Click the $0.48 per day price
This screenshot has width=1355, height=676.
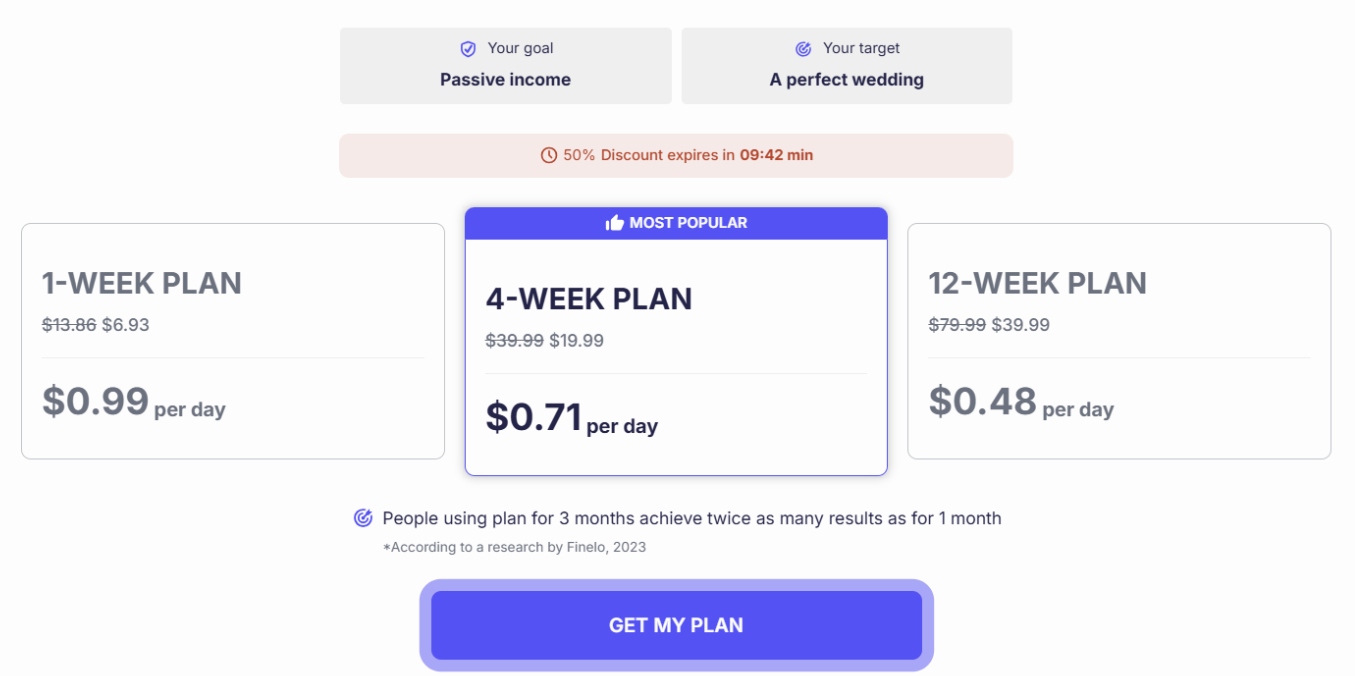1021,402
